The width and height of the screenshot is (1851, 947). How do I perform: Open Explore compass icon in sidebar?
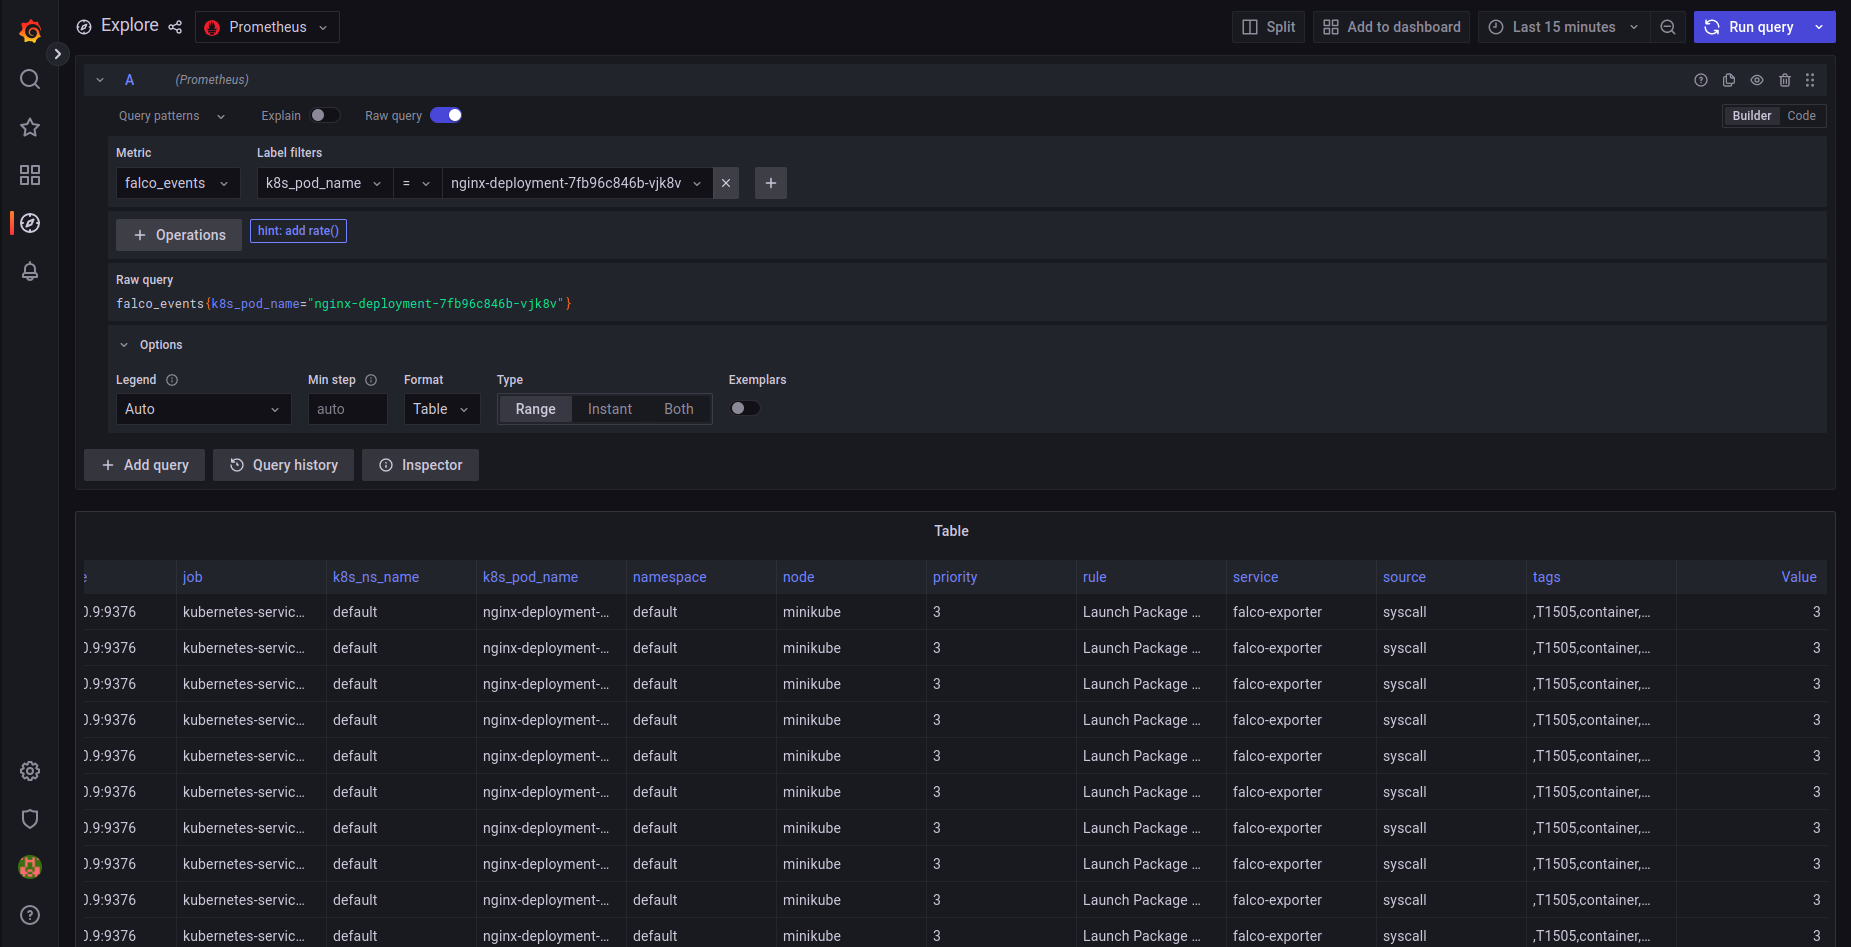click(30, 223)
